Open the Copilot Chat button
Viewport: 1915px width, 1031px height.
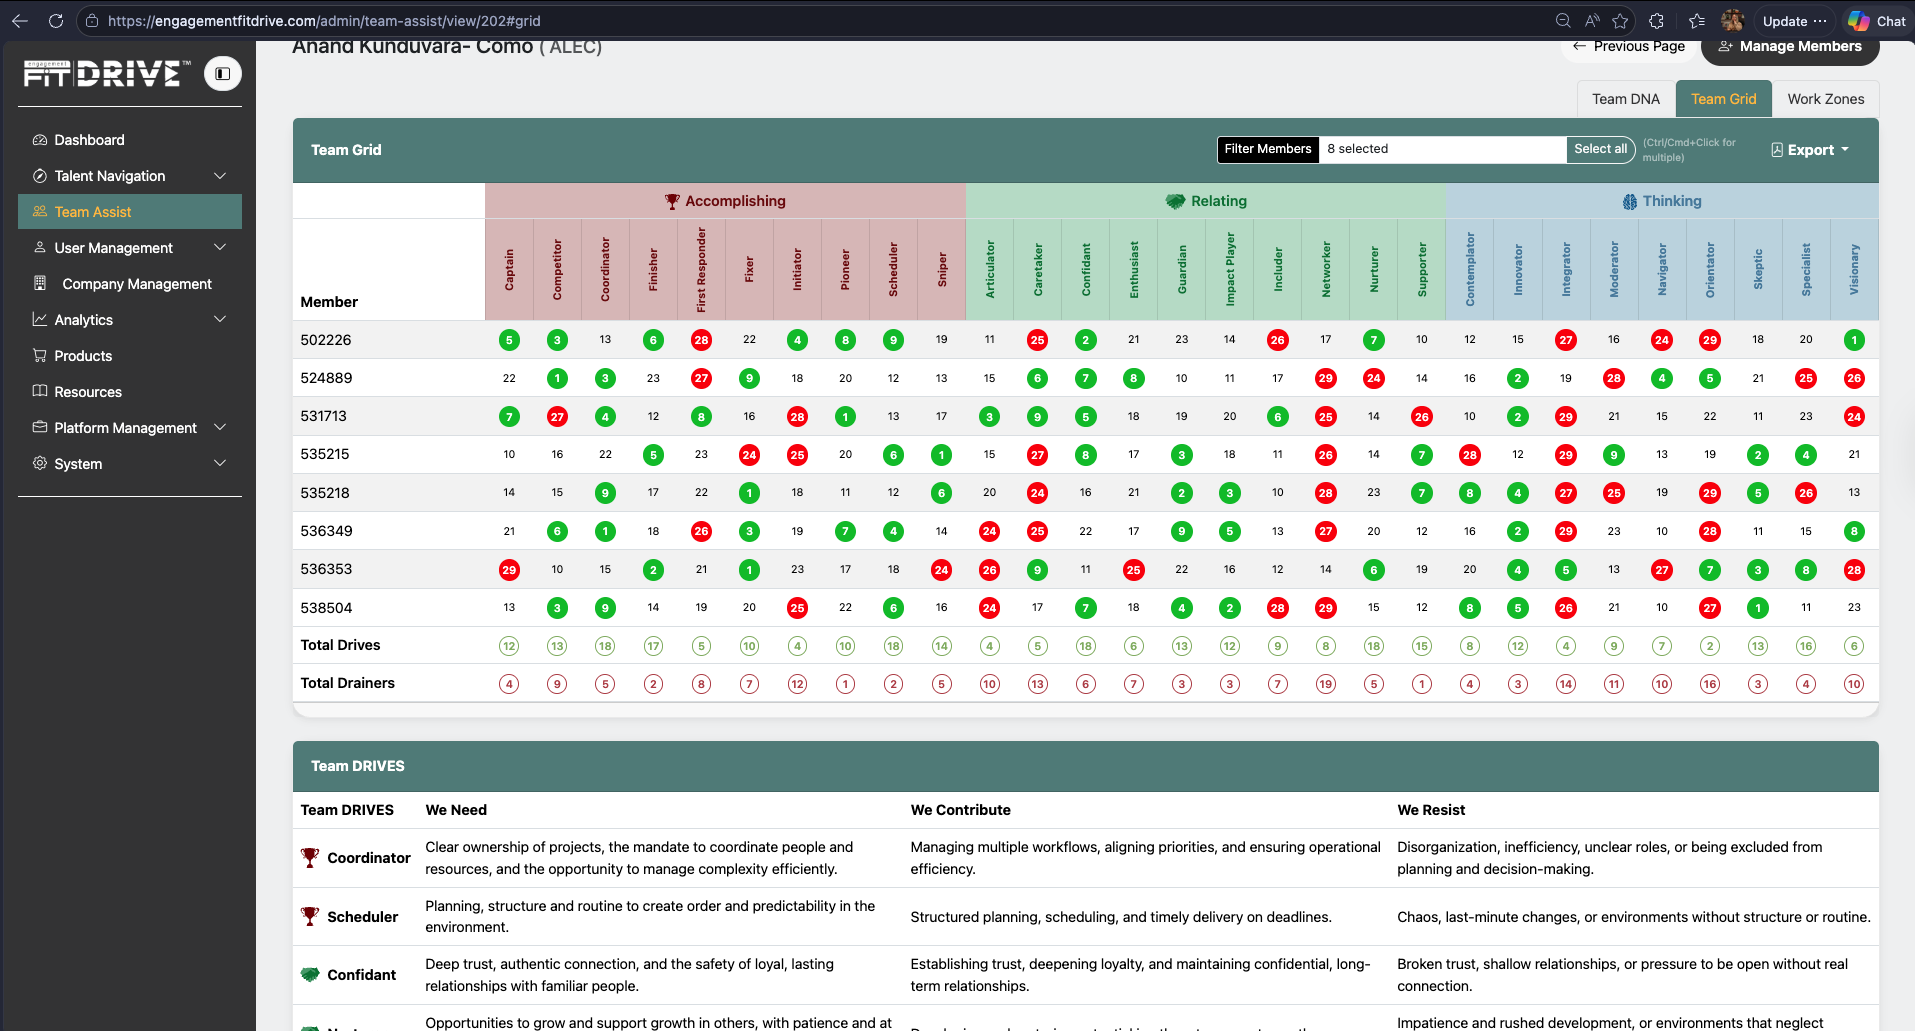(1877, 21)
